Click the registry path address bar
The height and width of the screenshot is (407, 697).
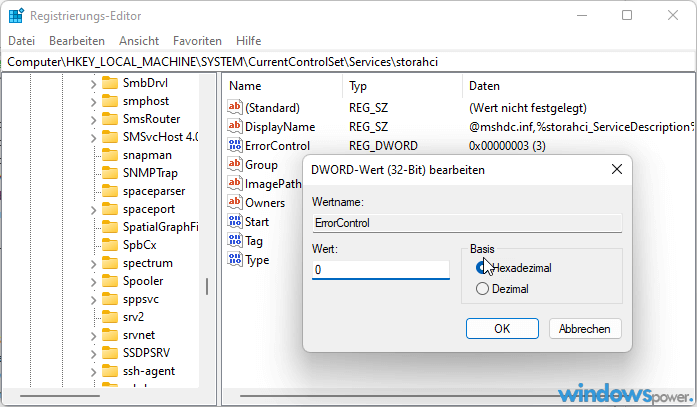[x=347, y=62]
